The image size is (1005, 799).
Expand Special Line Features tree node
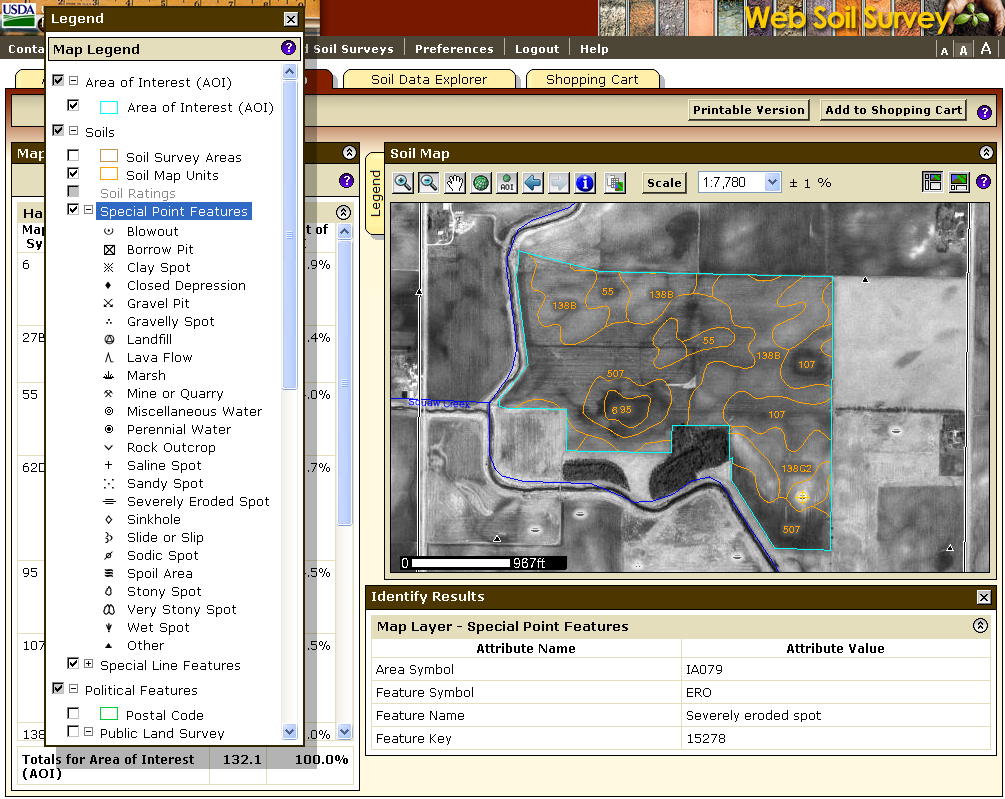(x=88, y=664)
